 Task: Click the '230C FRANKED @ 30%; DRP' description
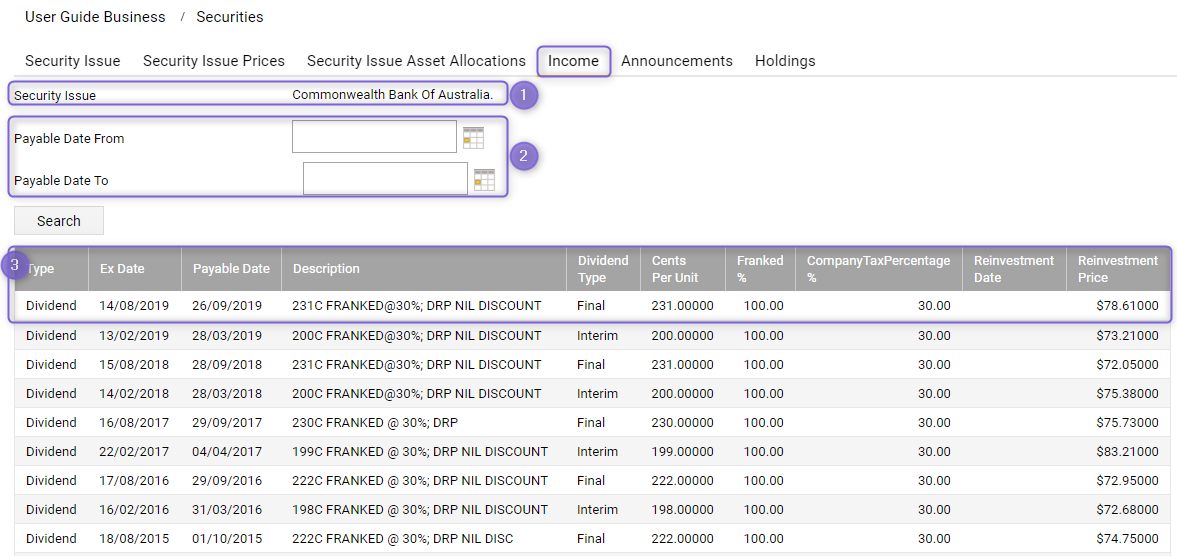(375, 422)
